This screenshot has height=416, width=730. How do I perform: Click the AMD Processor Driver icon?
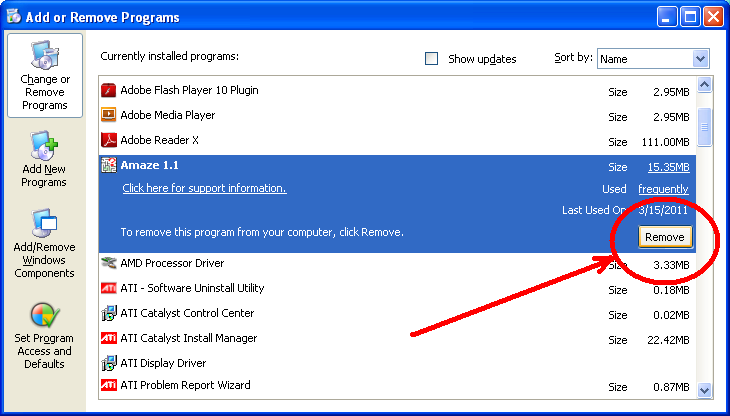click(108, 263)
